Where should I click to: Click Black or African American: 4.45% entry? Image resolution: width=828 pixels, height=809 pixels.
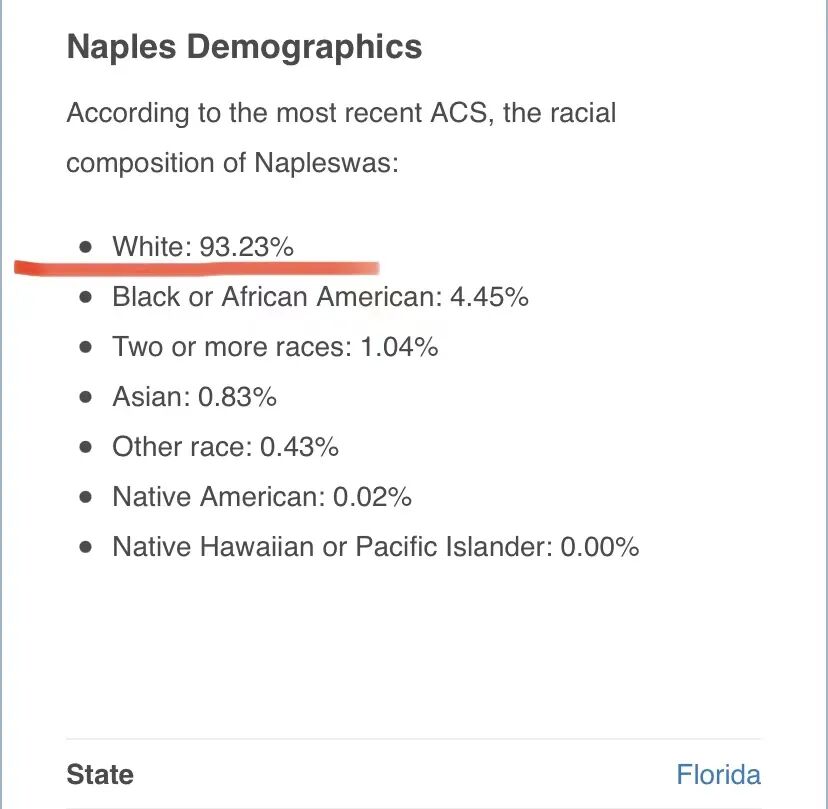[x=320, y=296]
